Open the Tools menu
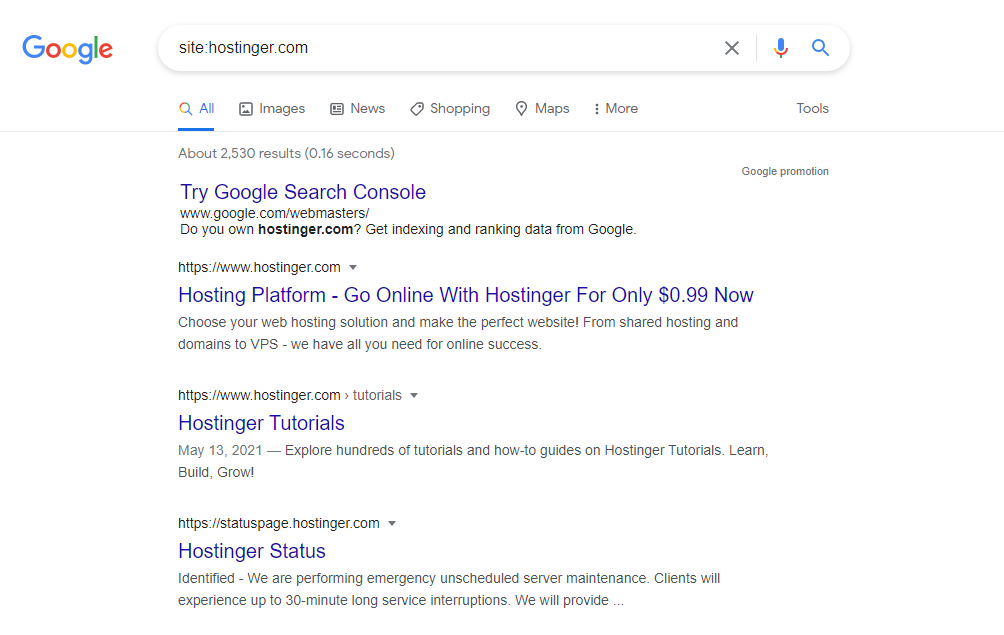Image resolution: width=1004 pixels, height=635 pixels. click(812, 108)
